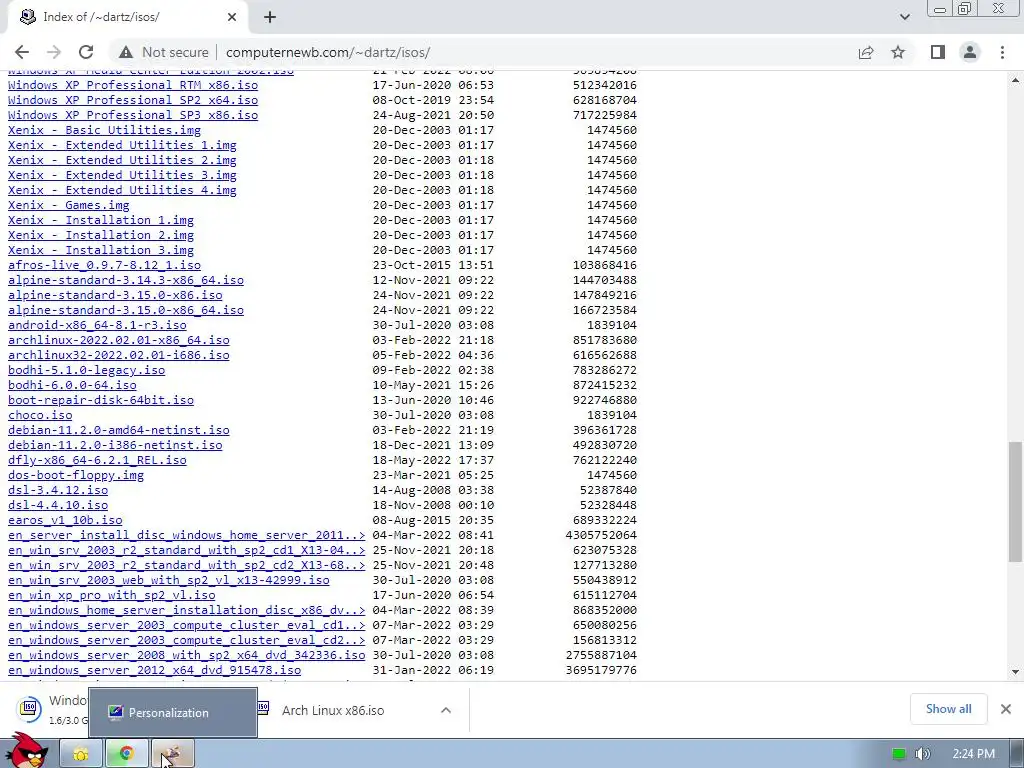Open Xenix - Extended Utilities 1.img
This screenshot has height=768, width=1024.
122,145
